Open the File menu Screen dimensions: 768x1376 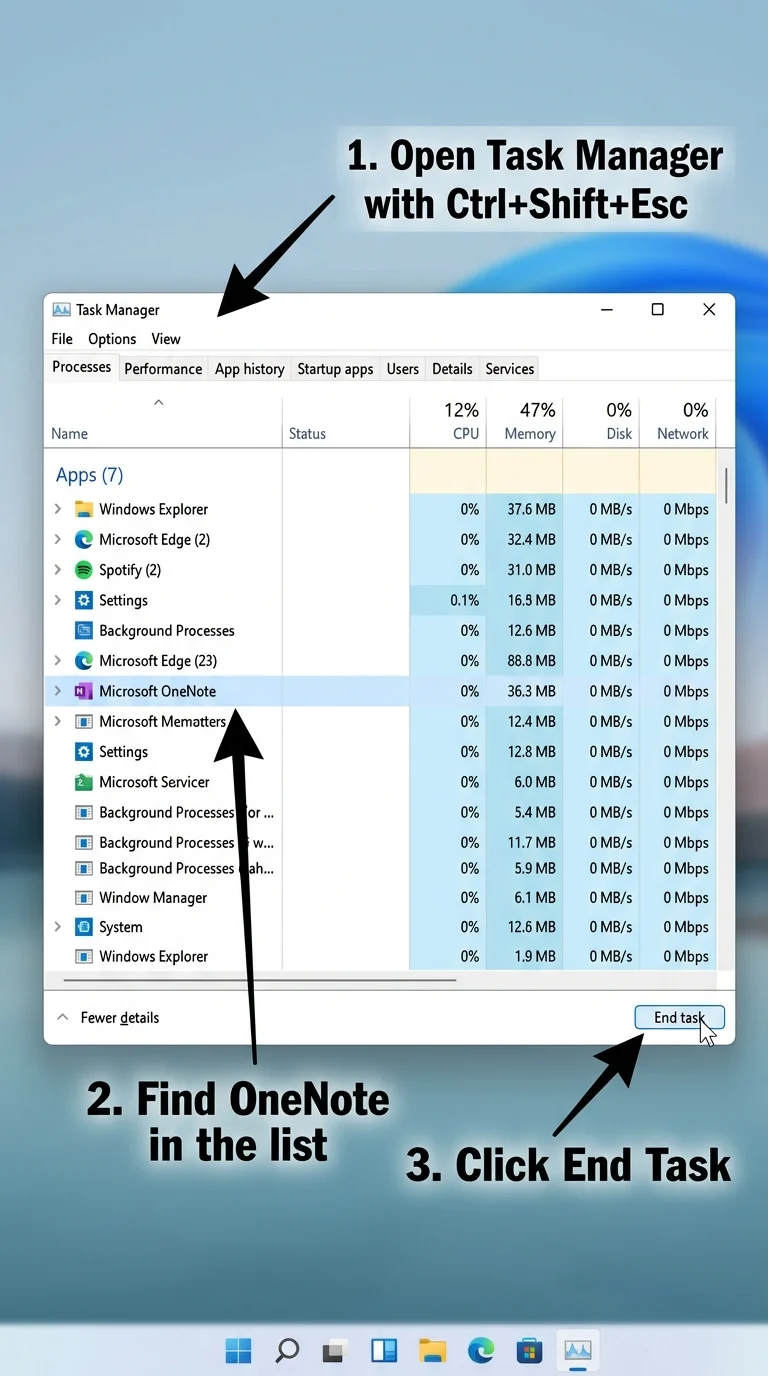tap(62, 339)
